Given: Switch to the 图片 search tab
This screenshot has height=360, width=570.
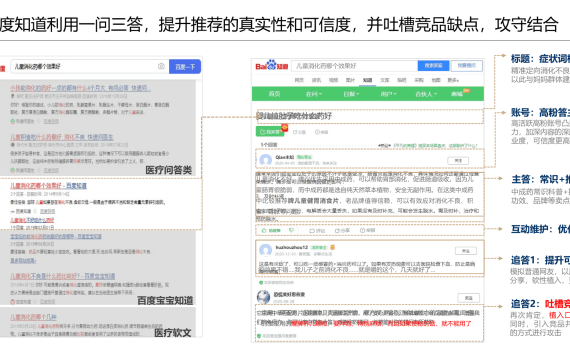Looking at the screenshot, I should click(x=350, y=80).
